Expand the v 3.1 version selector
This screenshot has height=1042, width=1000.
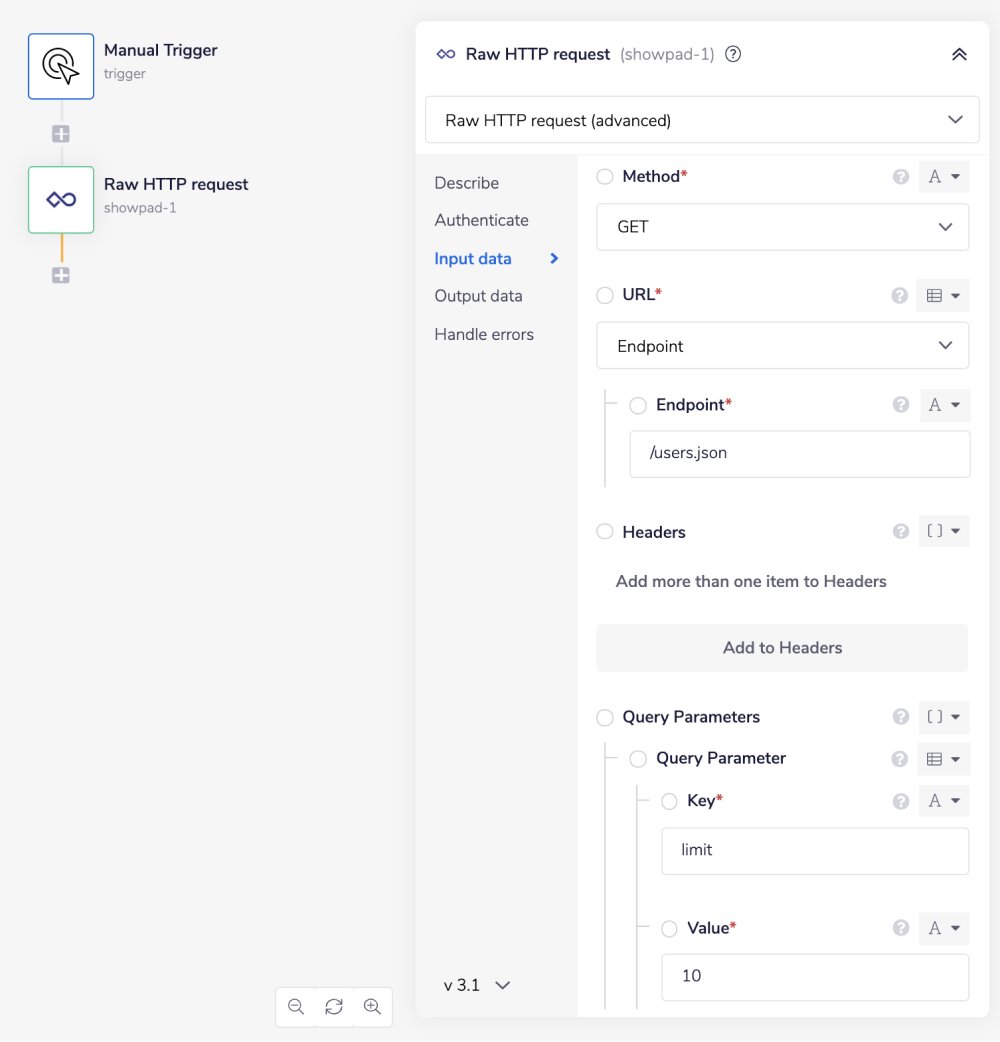tap(477, 985)
